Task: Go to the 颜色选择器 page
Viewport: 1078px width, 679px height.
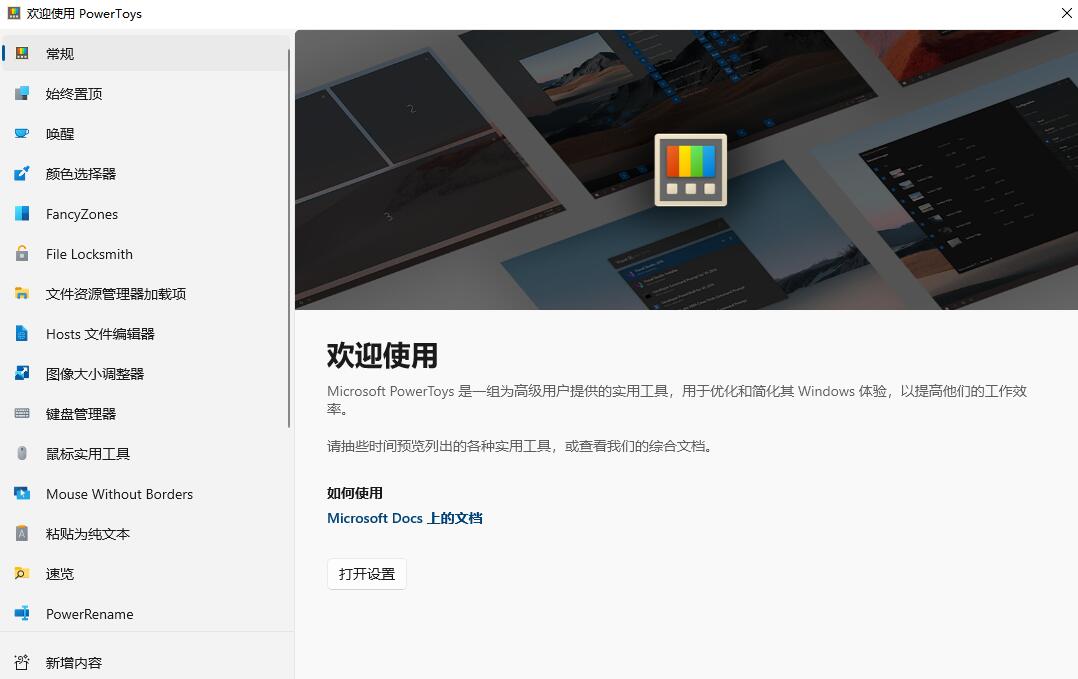Action: pos(145,173)
